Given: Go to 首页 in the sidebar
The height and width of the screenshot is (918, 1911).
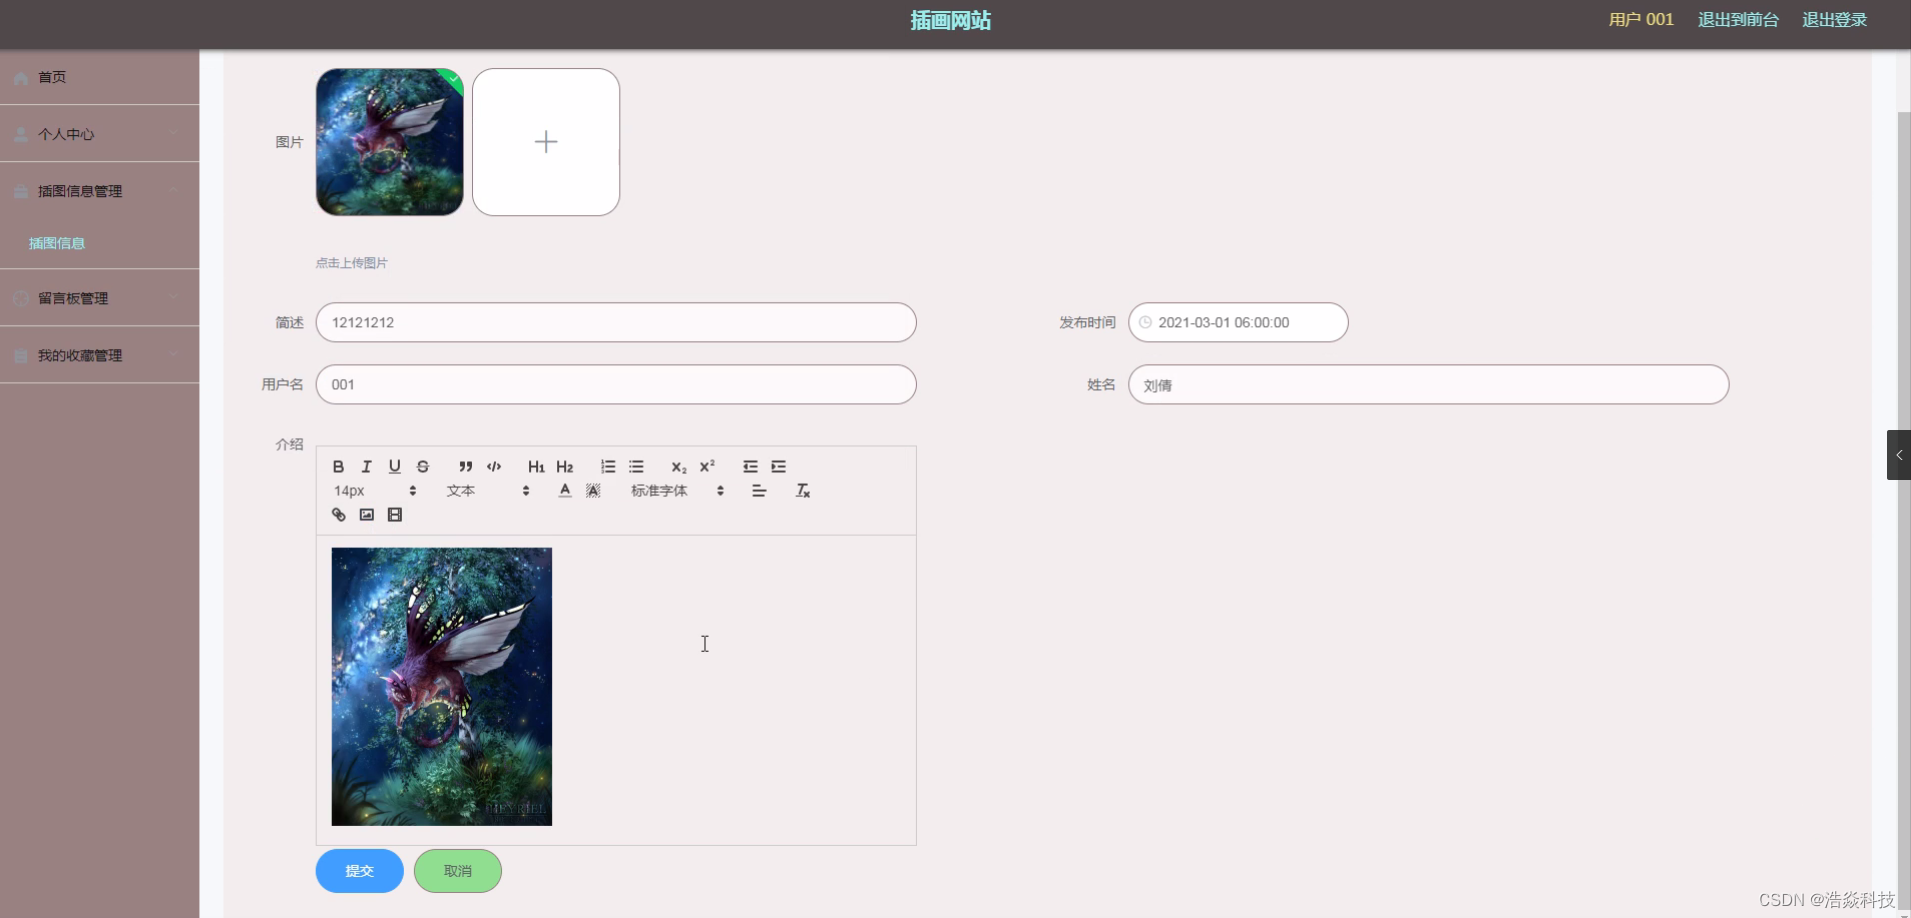Looking at the screenshot, I should pyautogui.click(x=99, y=77).
